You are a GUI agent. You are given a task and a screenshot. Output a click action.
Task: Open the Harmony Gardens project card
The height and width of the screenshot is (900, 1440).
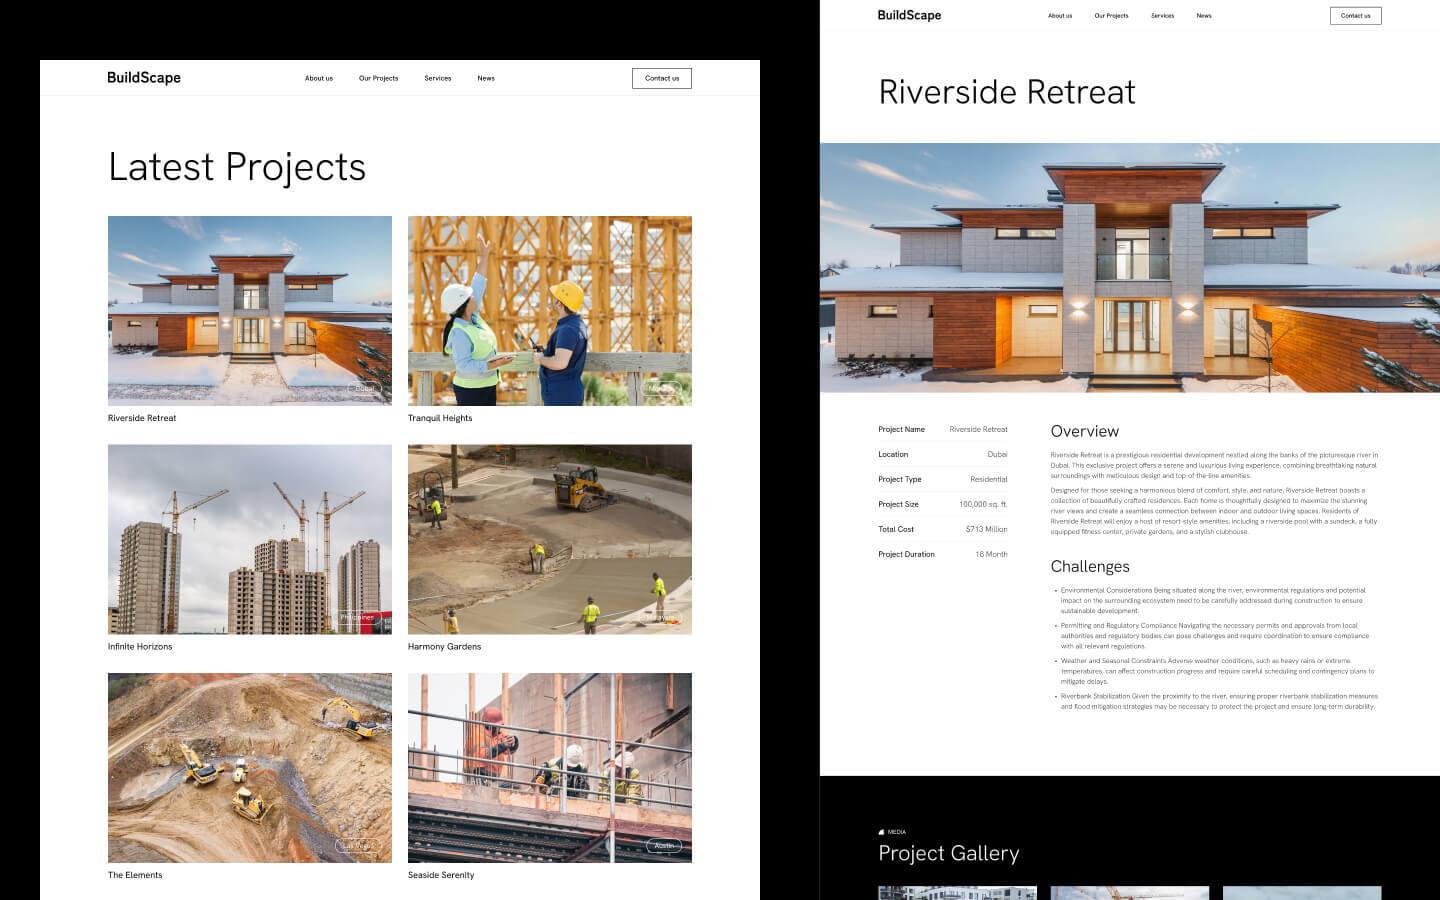(x=549, y=538)
